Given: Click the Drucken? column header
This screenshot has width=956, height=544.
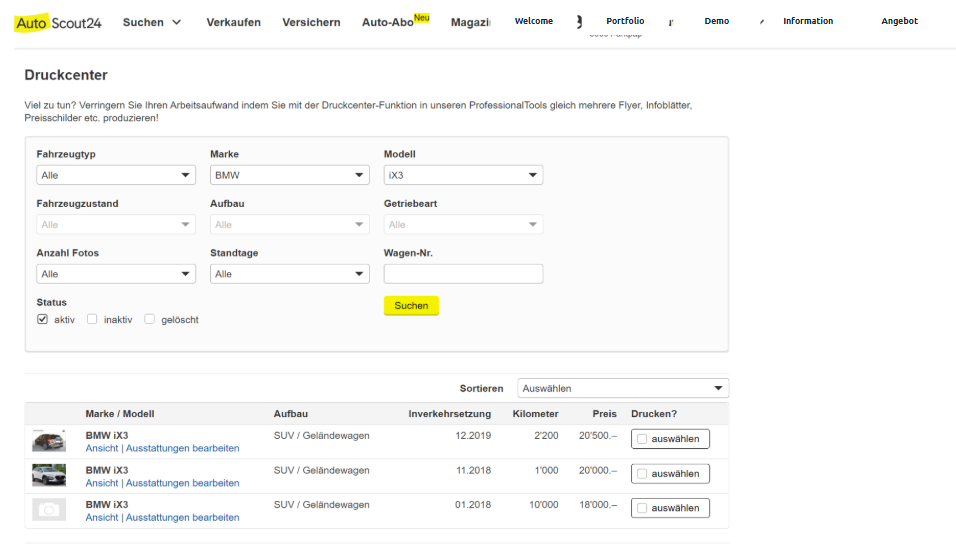Looking at the screenshot, I should (x=654, y=413).
